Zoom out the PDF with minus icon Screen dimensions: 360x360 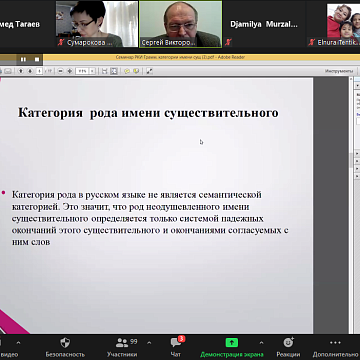pos(61,71)
